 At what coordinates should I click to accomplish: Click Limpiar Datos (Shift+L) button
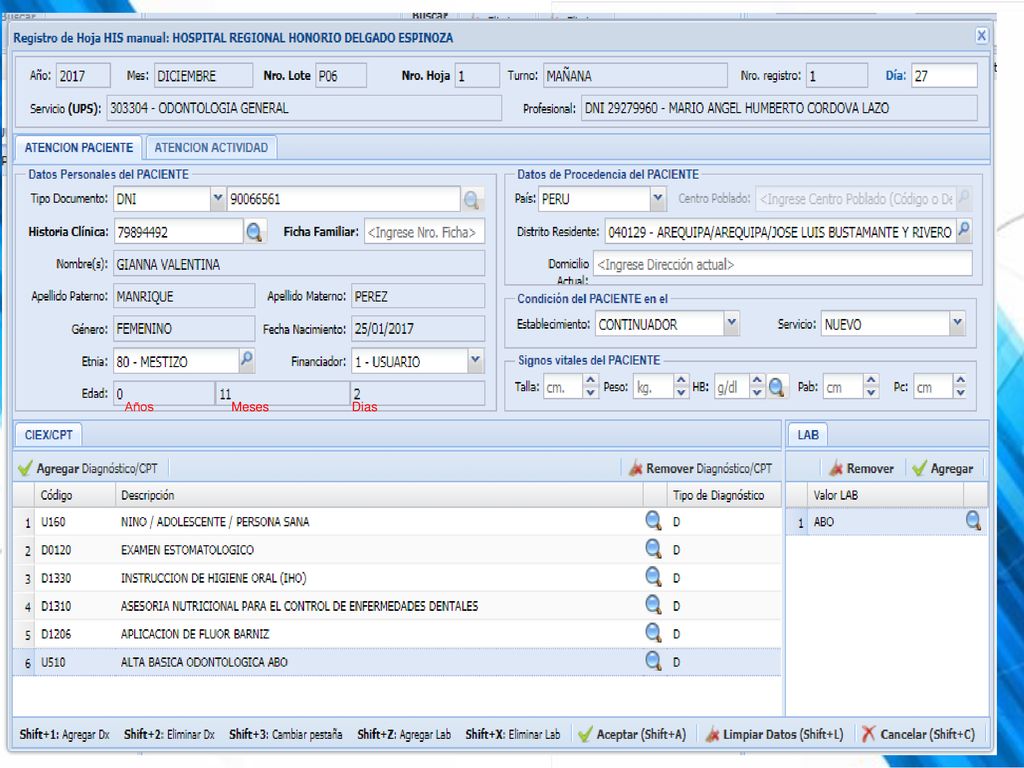coord(775,735)
